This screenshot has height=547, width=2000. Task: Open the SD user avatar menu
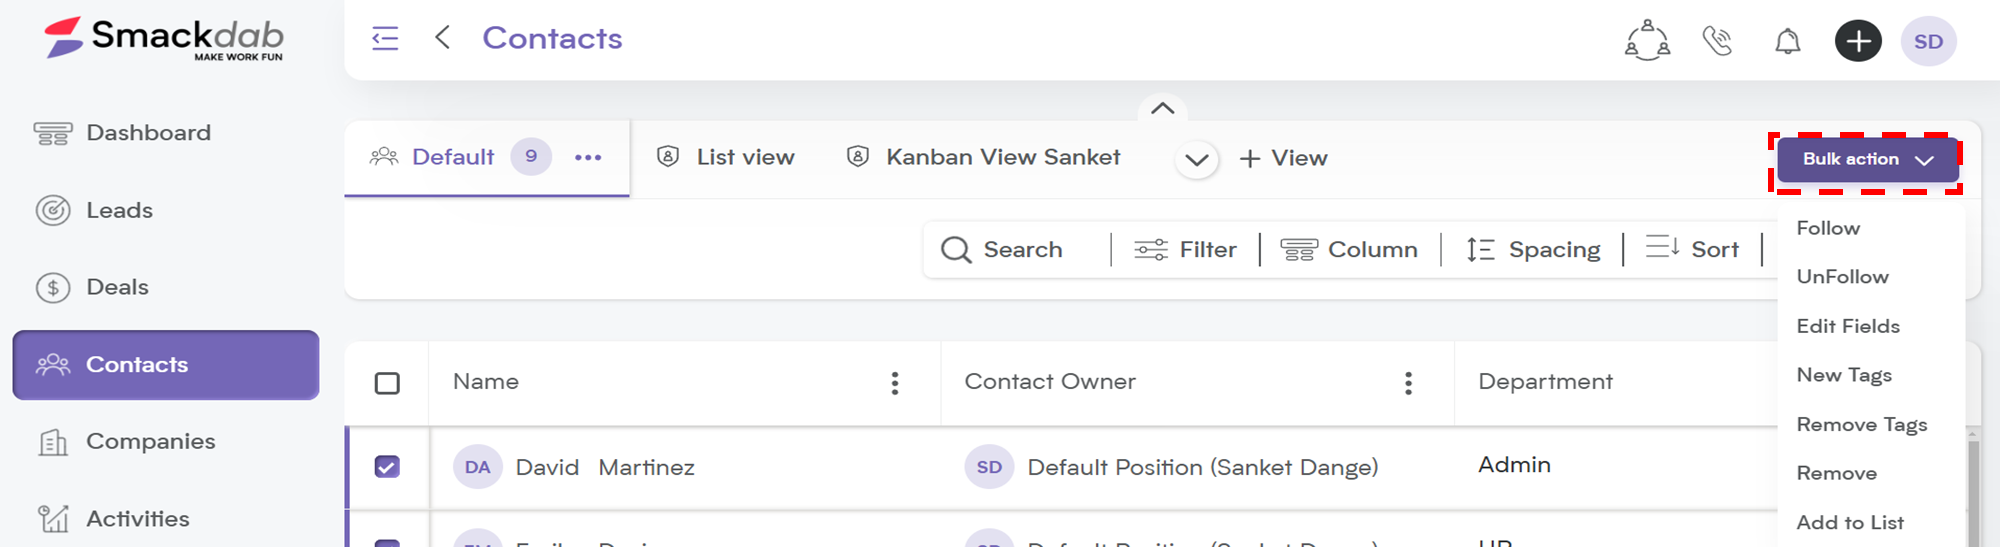click(x=1928, y=41)
